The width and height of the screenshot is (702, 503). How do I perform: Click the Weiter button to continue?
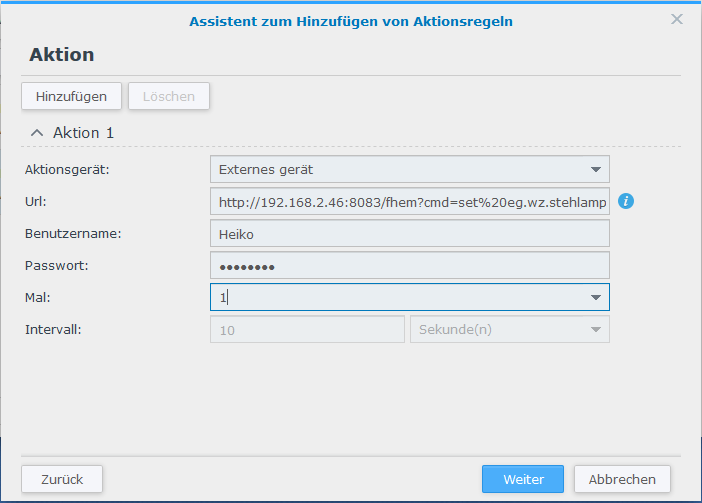[x=523, y=479]
